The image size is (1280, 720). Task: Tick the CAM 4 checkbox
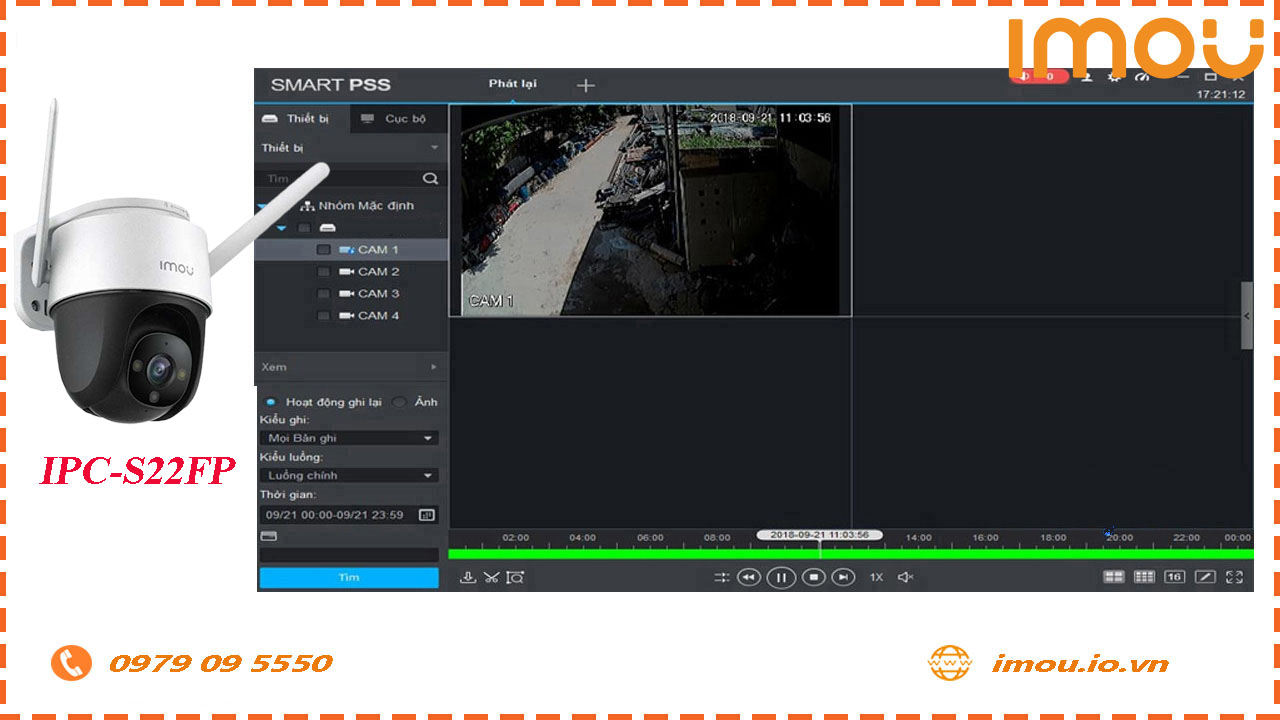[323, 316]
